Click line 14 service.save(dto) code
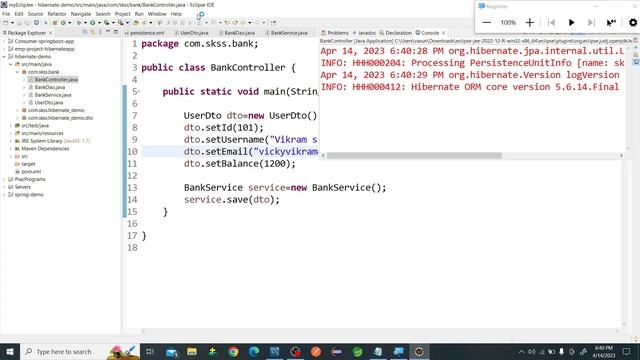This screenshot has width=640, height=360. pyautogui.click(x=231, y=200)
